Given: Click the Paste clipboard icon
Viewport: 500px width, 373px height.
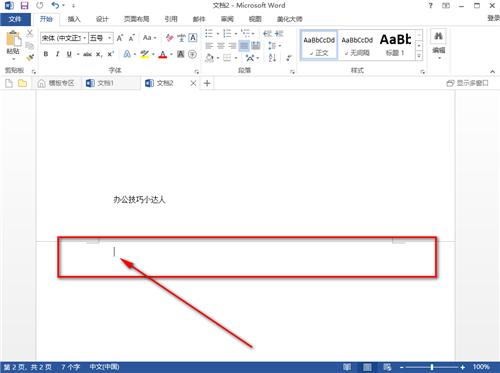Looking at the screenshot, I should (13, 39).
